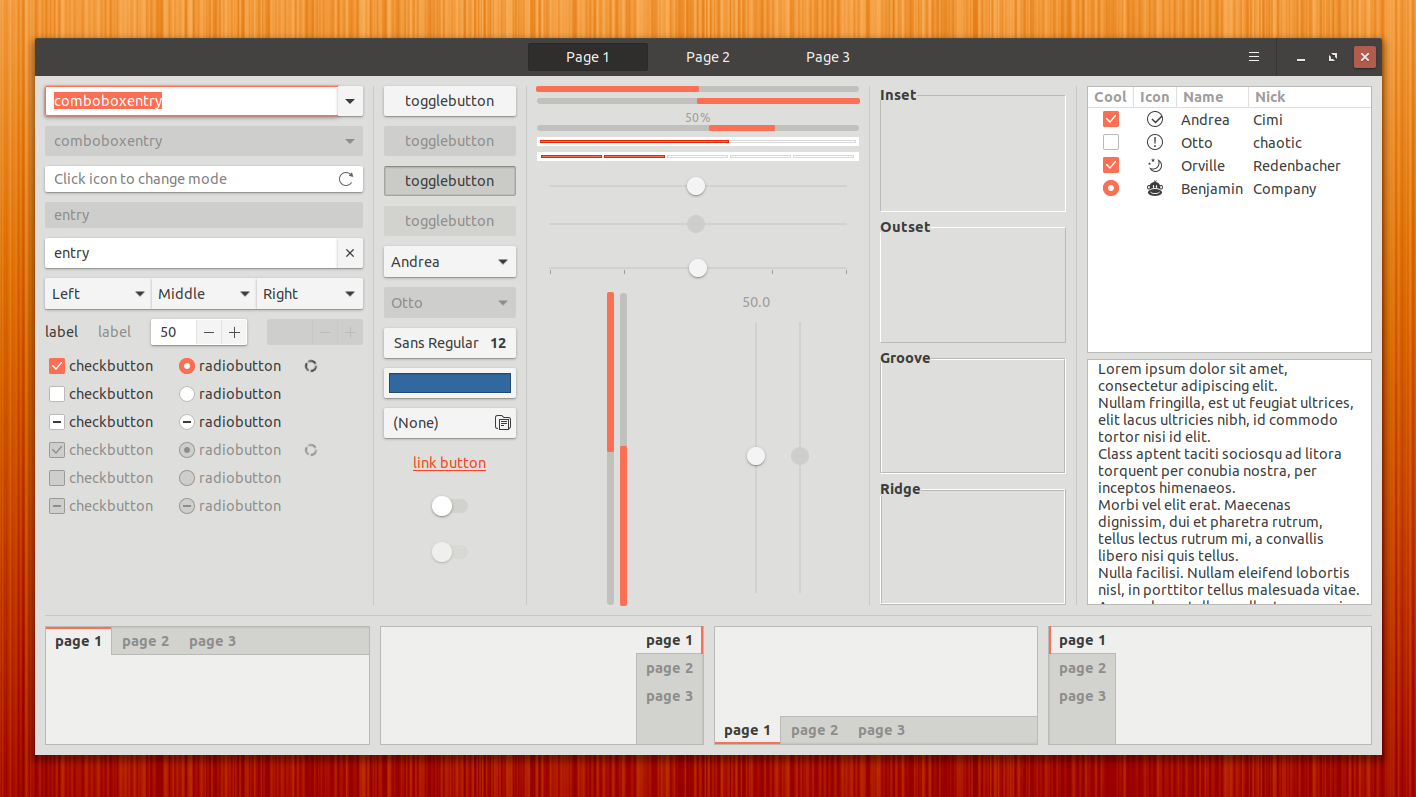This screenshot has width=1416, height=797.
Task: Select page 3 tab in the top-tabbed notebook
Action: (x=212, y=642)
